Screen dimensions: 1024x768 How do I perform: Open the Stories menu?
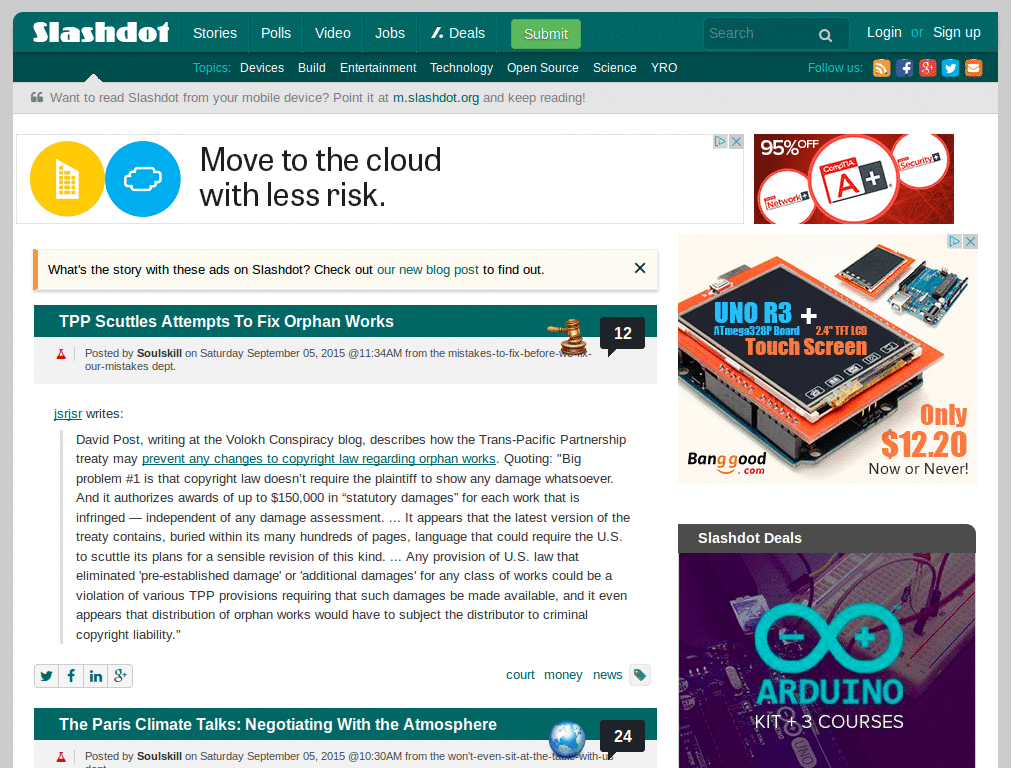215,33
